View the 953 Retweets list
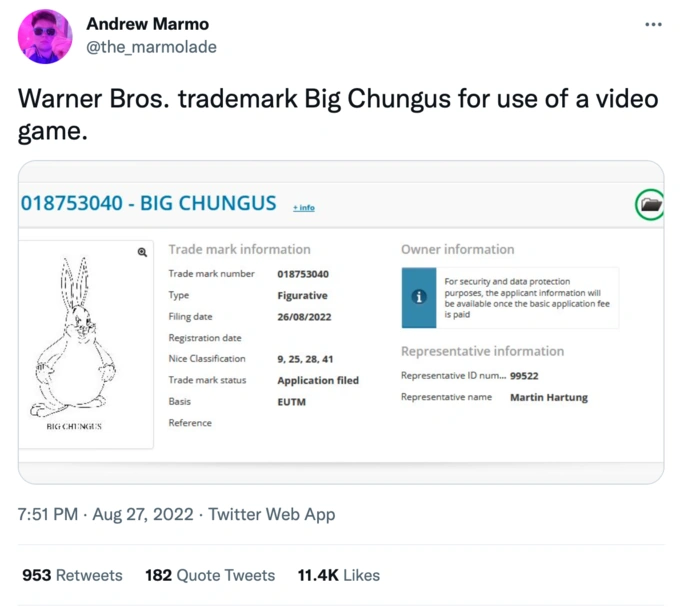The image size is (680, 607). (x=72, y=575)
